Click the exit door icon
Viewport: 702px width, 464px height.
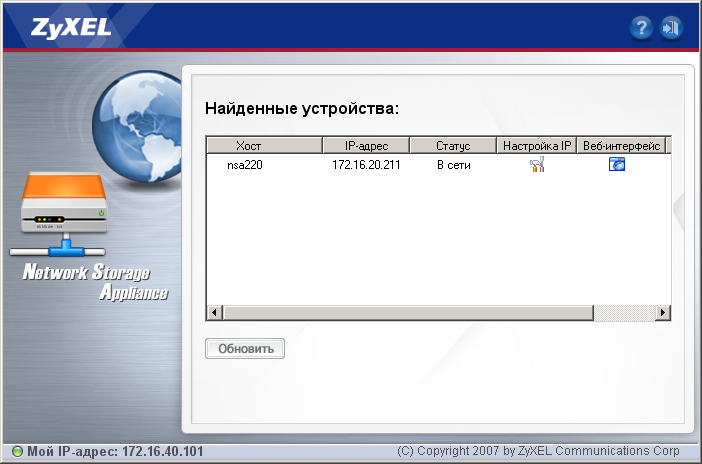(x=671, y=28)
